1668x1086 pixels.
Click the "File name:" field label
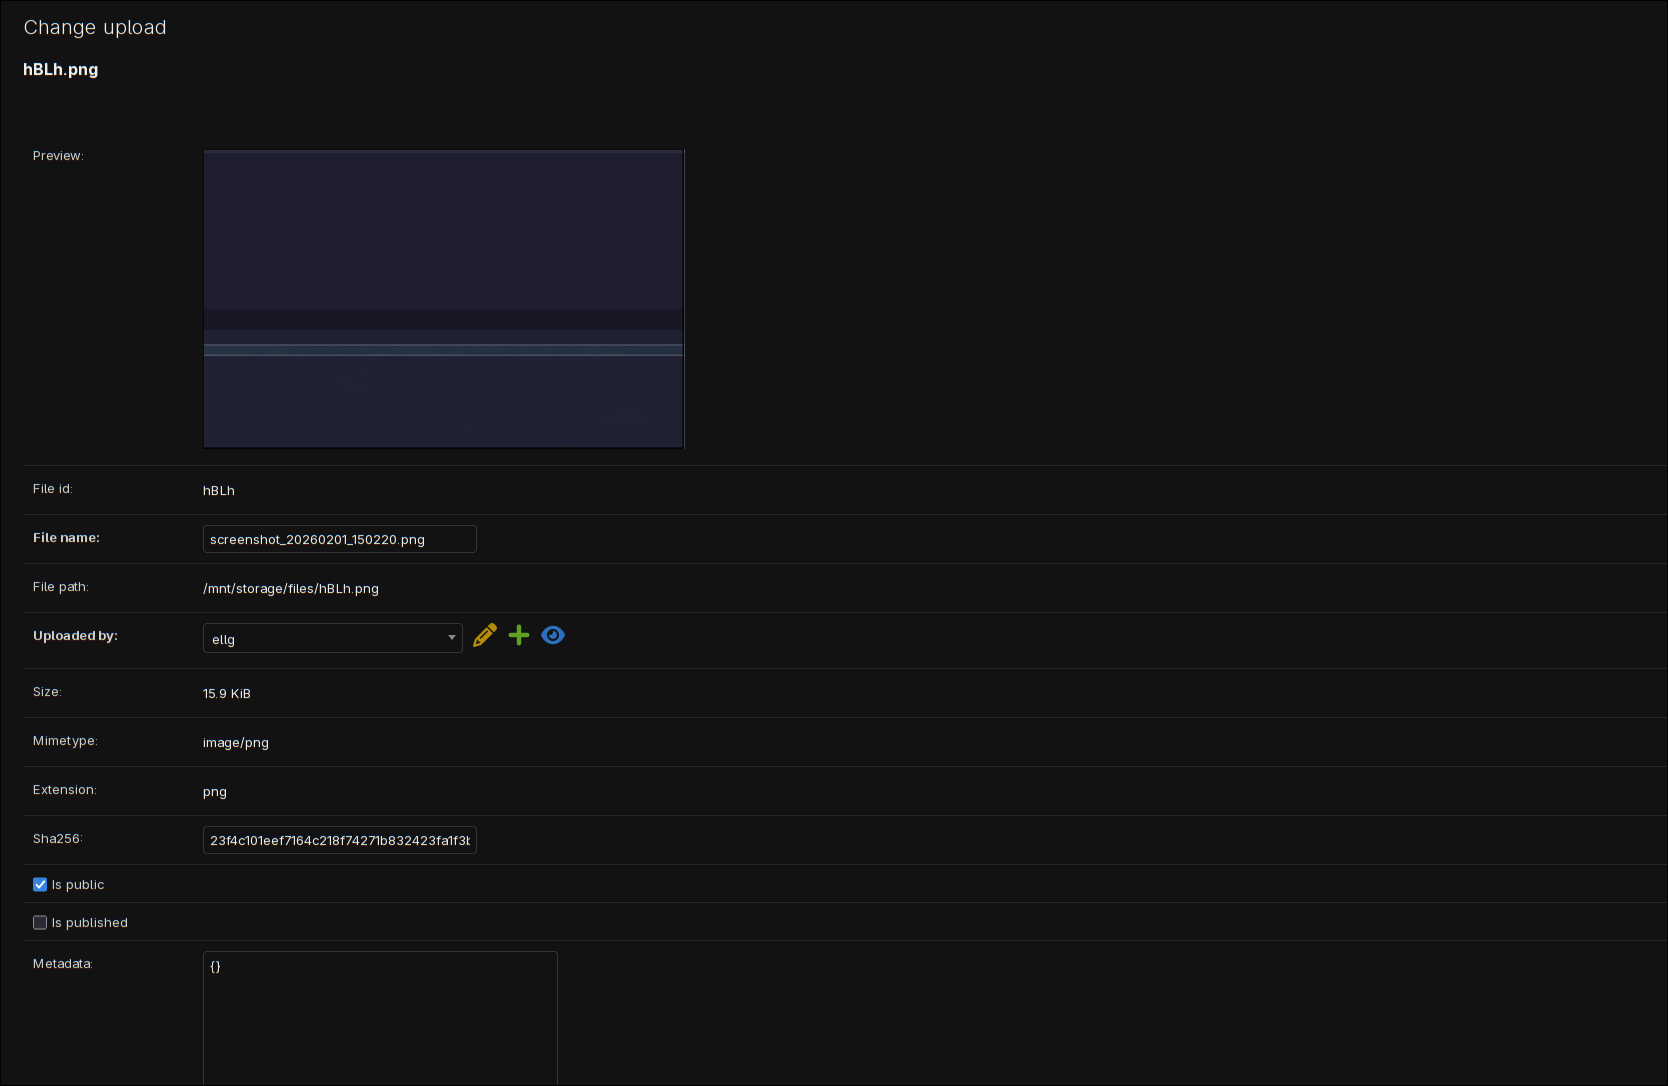pyautogui.click(x=66, y=538)
